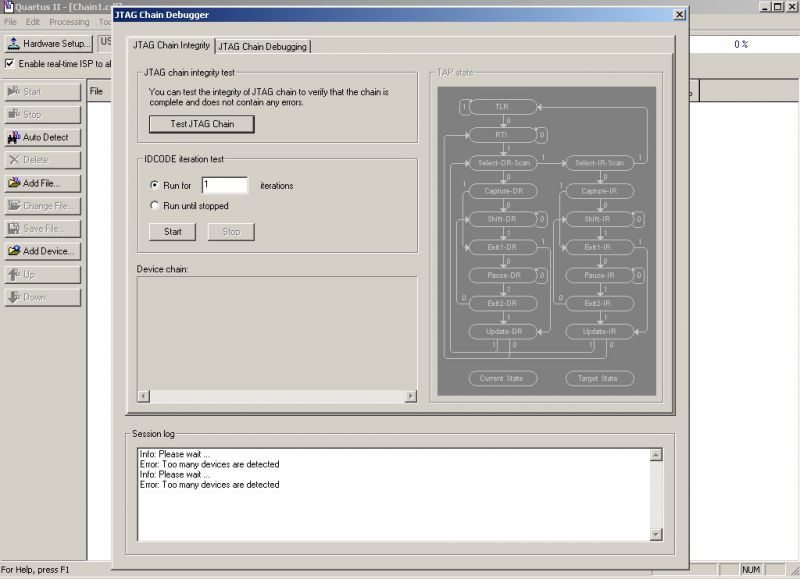Click first 'Error: Too many devices' log line
The height and width of the screenshot is (579, 800).
(x=210, y=464)
